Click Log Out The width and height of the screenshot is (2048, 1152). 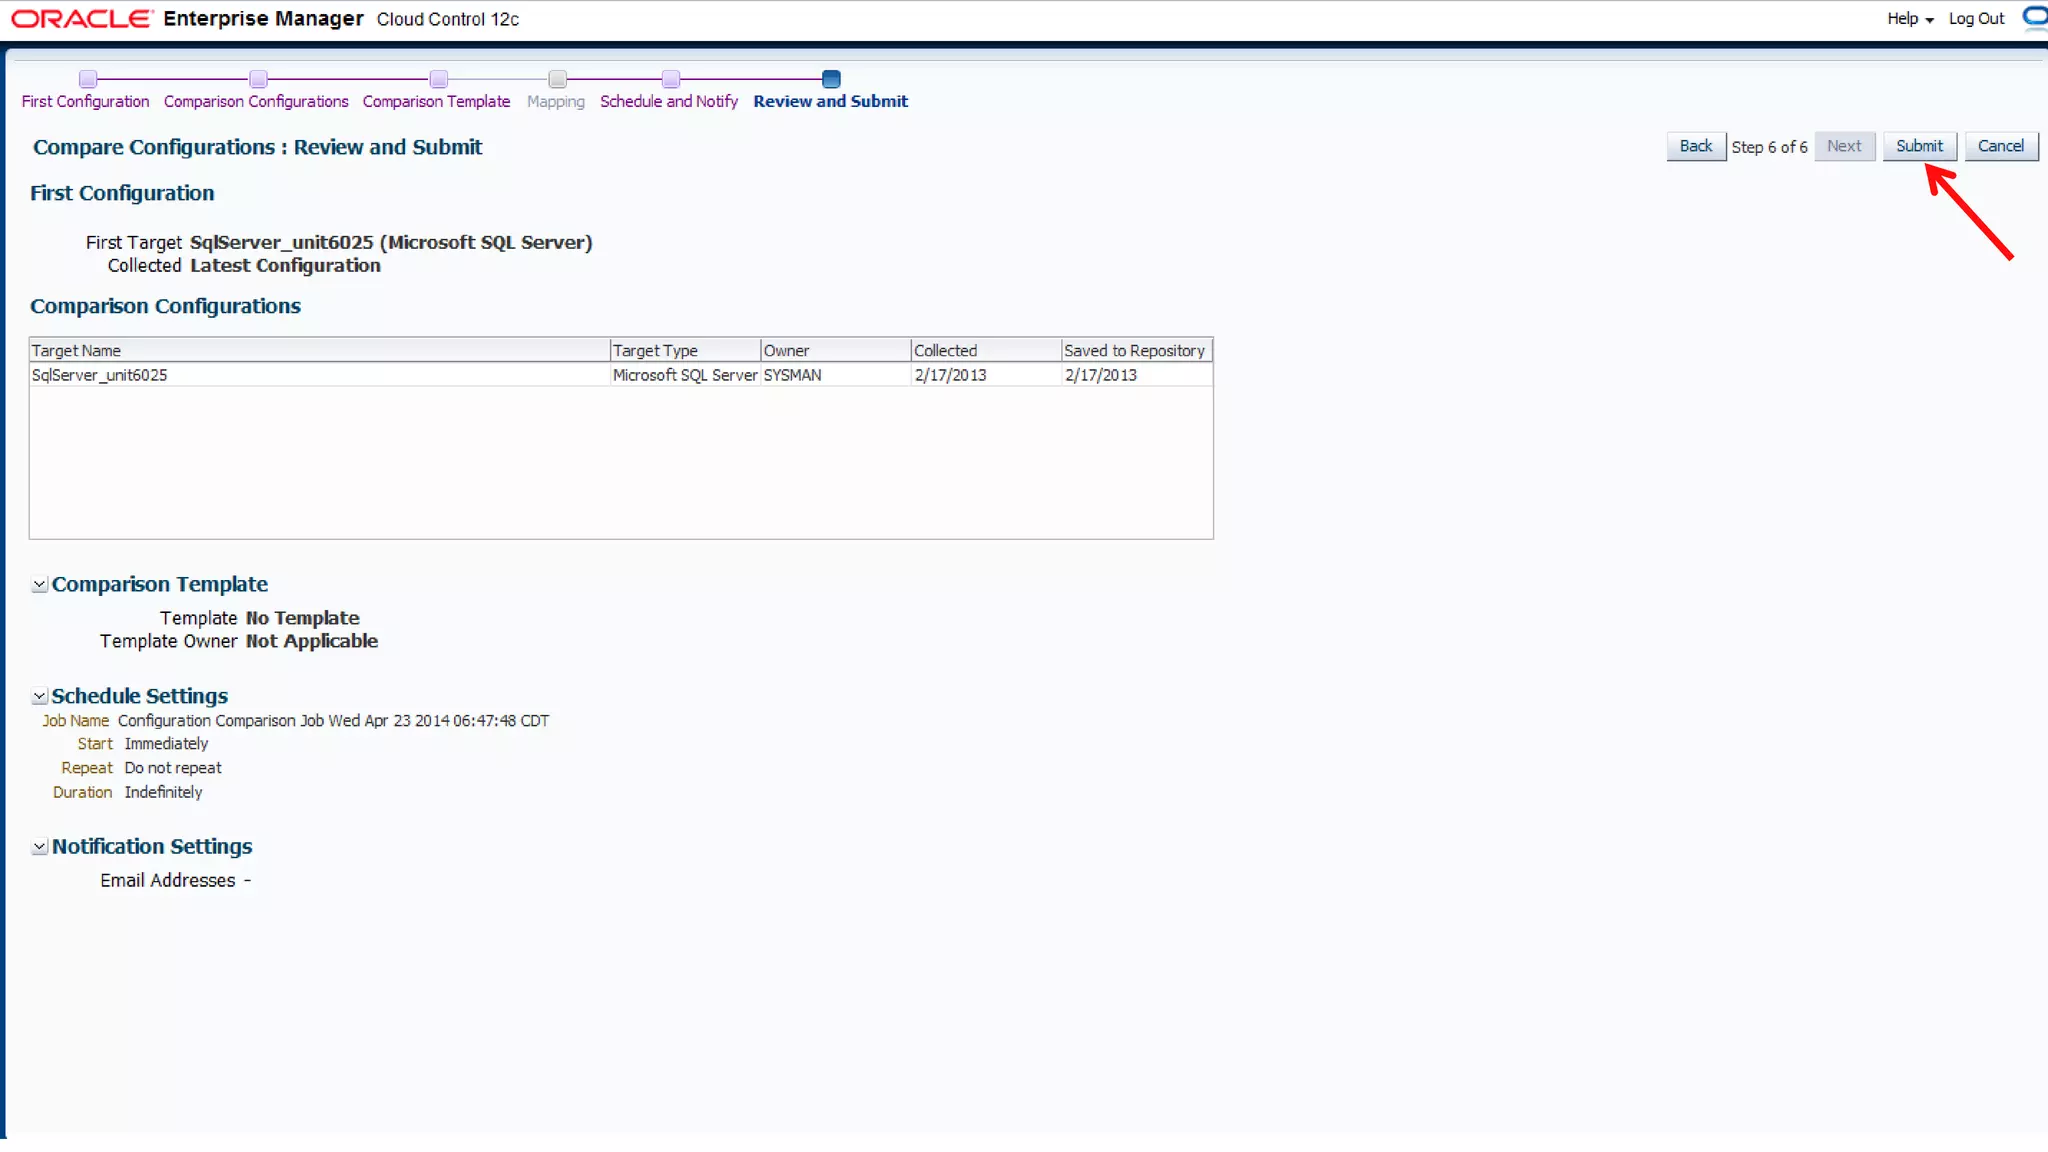(x=1976, y=18)
